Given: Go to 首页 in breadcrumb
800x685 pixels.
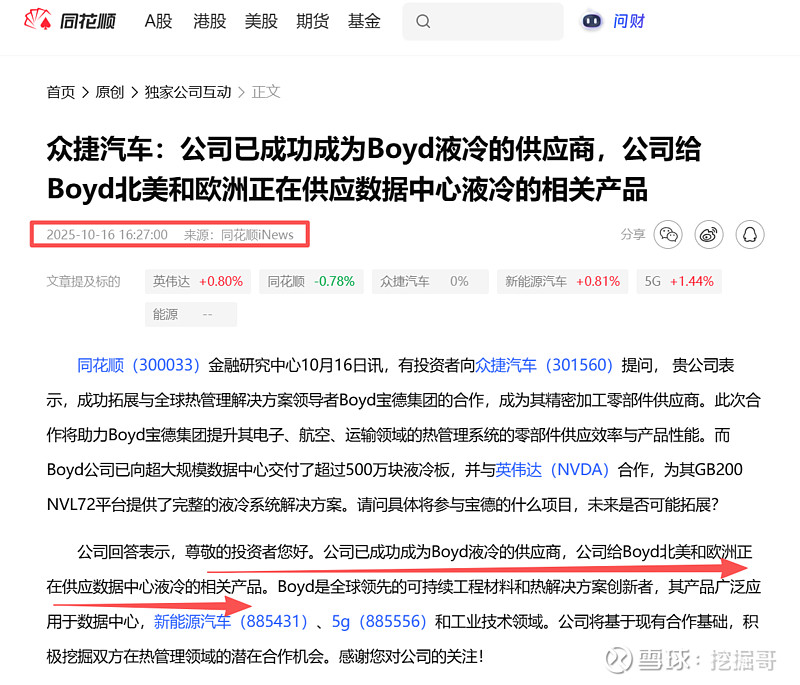Looking at the screenshot, I should click(x=61, y=92).
